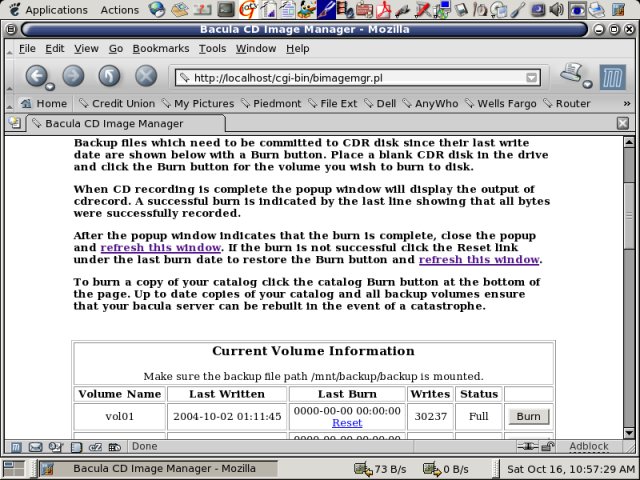The image size is (640, 480).
Task: Open the Print button dropdown arrow
Action: pos(587,84)
